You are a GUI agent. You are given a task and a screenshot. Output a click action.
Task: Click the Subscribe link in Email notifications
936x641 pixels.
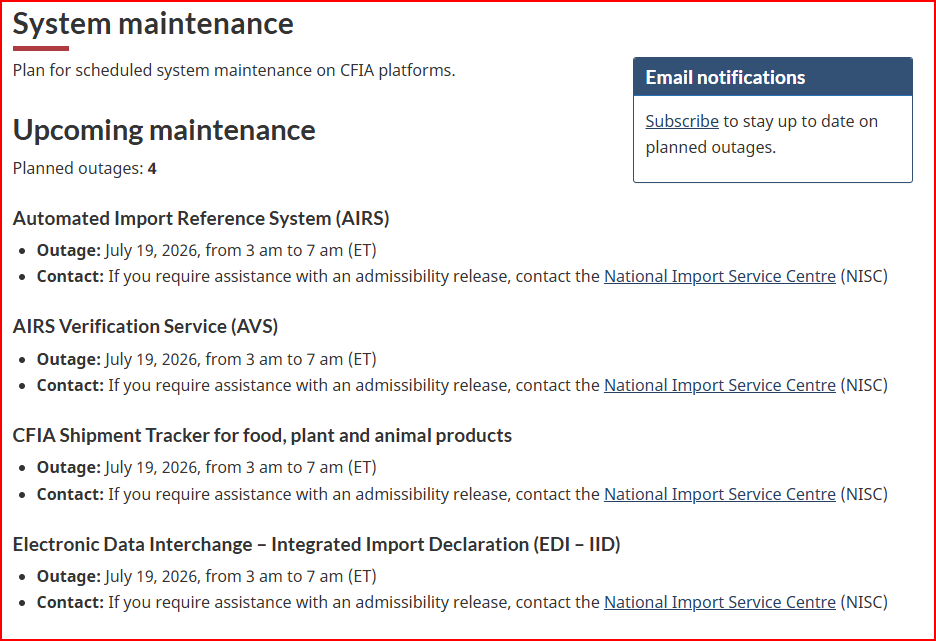[682, 121]
